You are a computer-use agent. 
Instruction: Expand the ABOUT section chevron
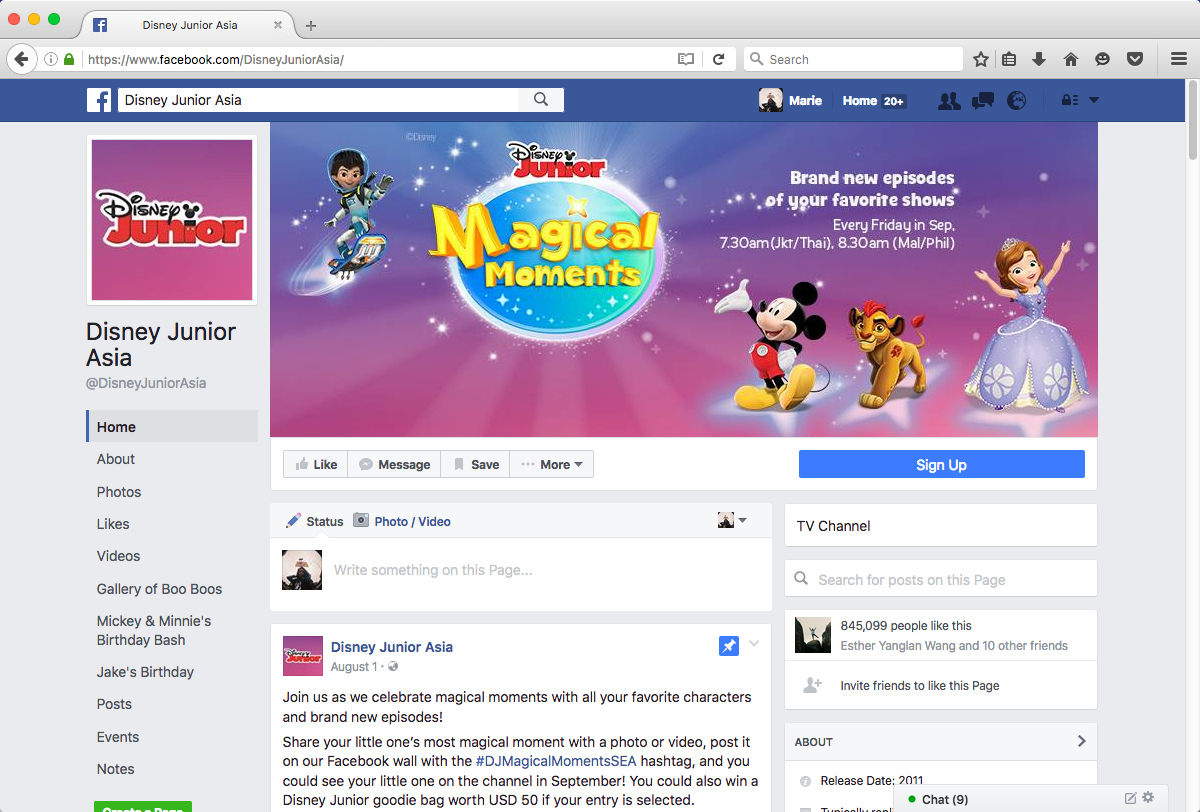1081,741
